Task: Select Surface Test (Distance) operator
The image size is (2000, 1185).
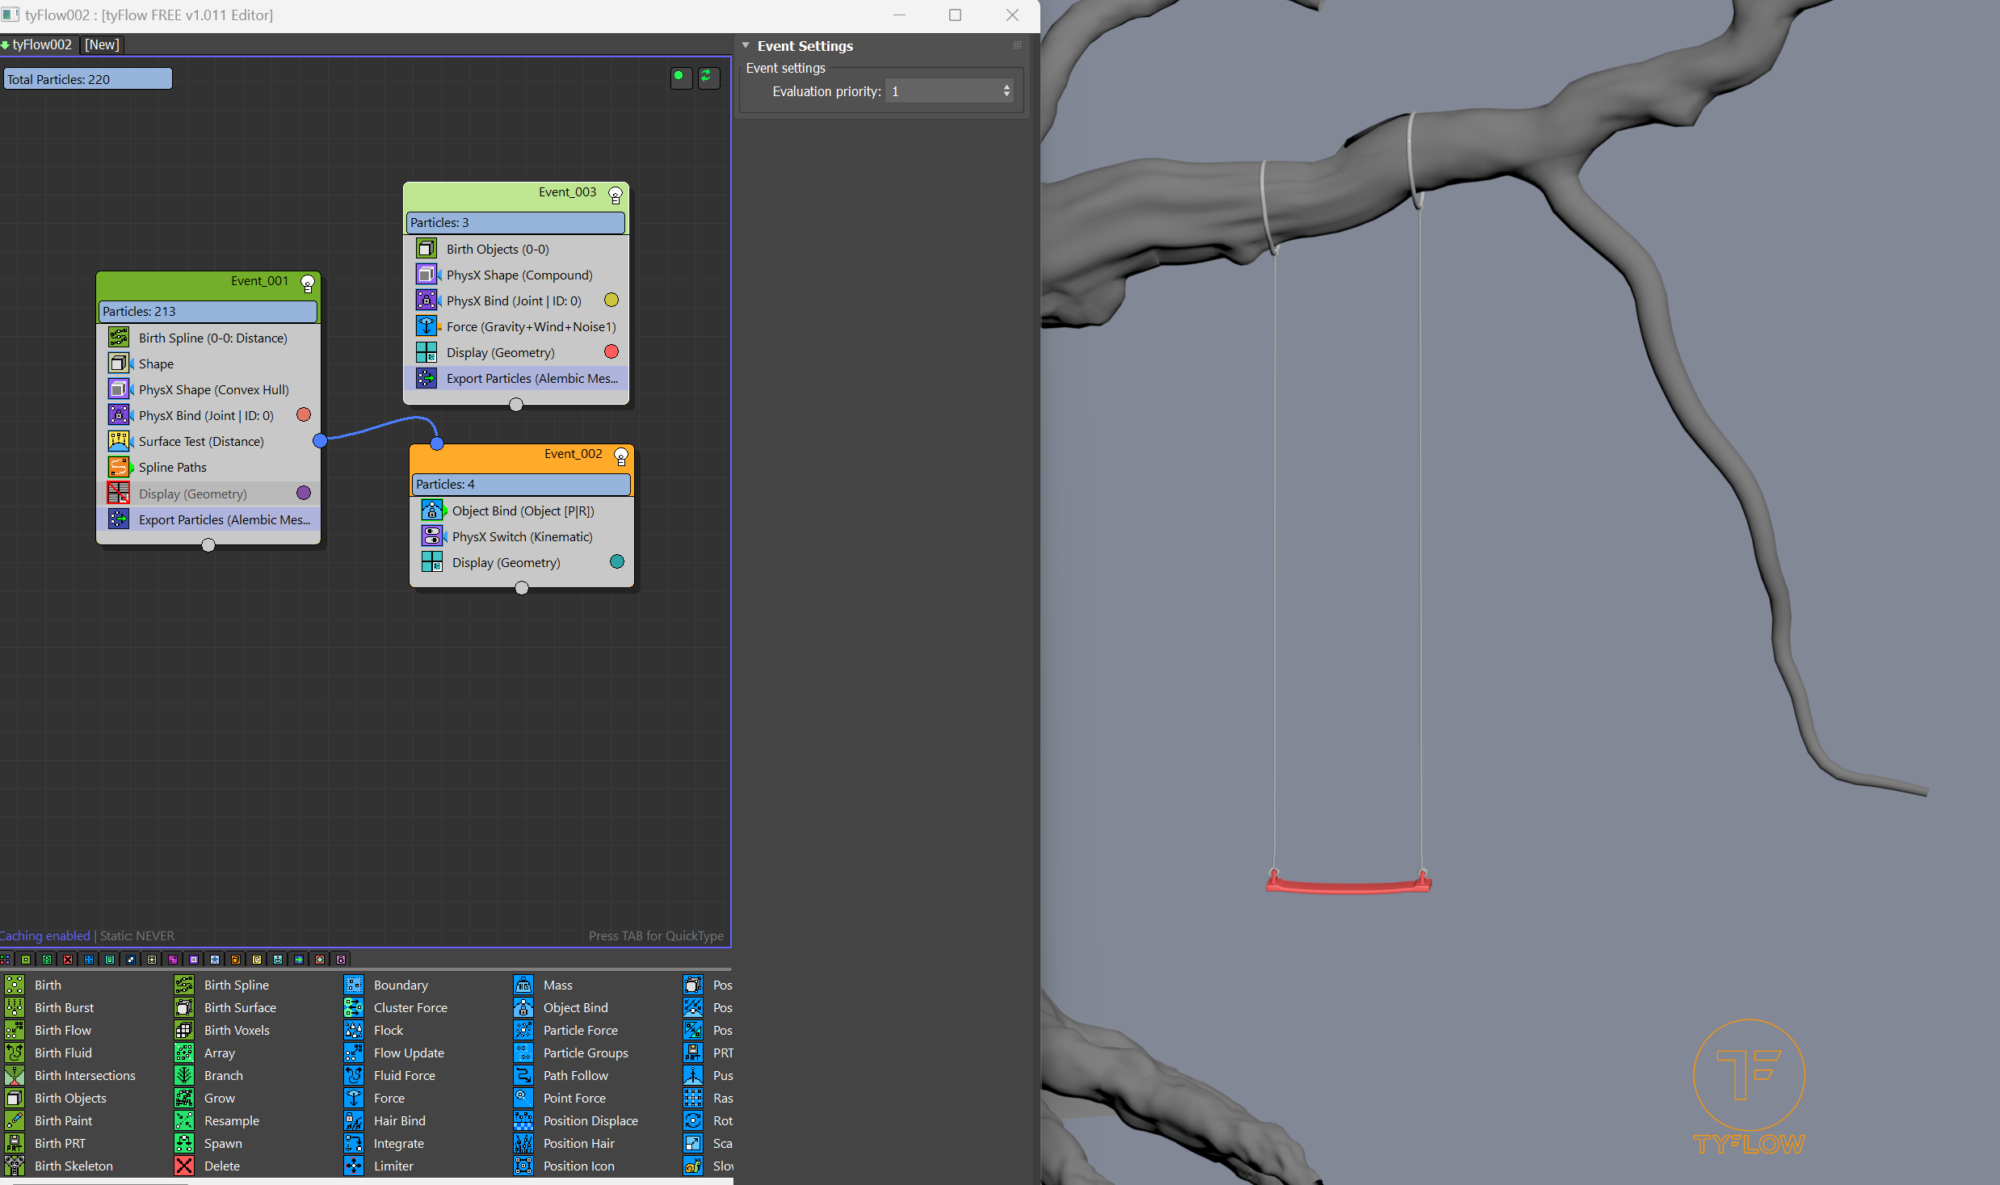Action: click(x=201, y=442)
